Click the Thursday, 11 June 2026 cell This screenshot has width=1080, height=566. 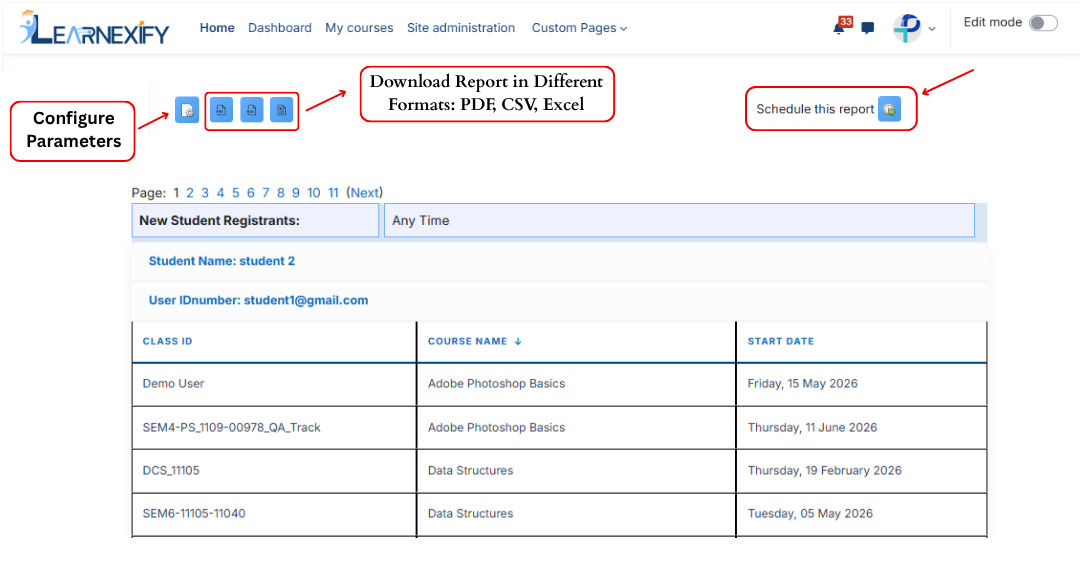point(861,428)
